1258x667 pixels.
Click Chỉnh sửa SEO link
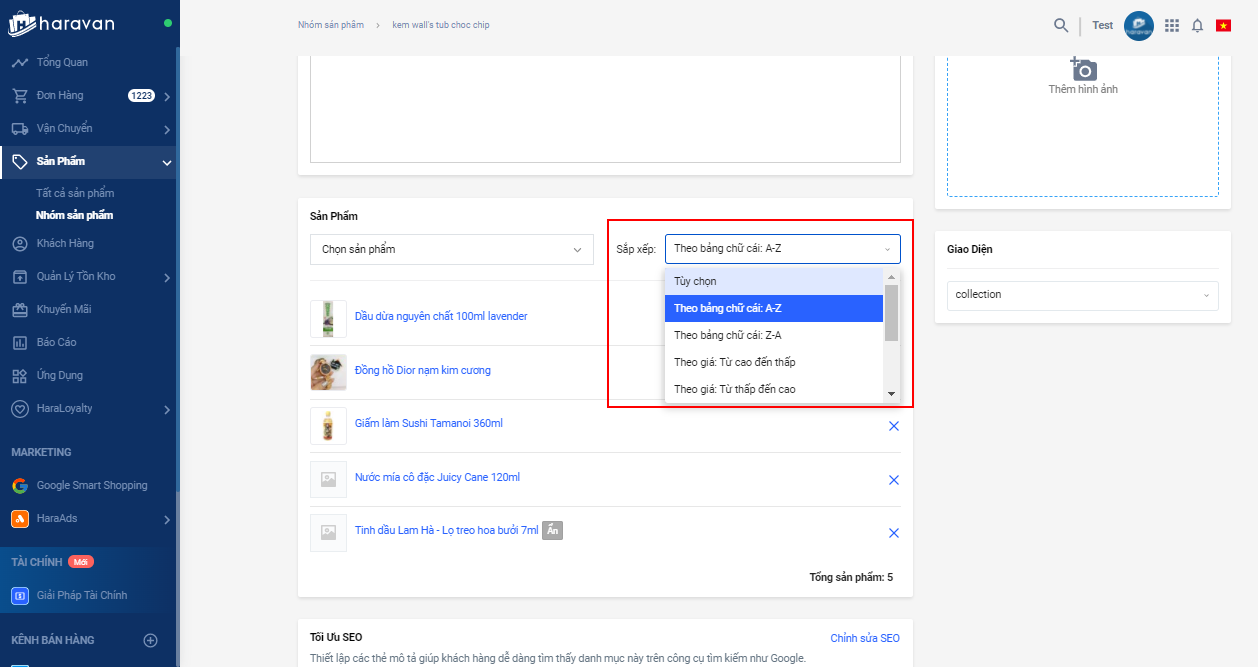(865, 638)
